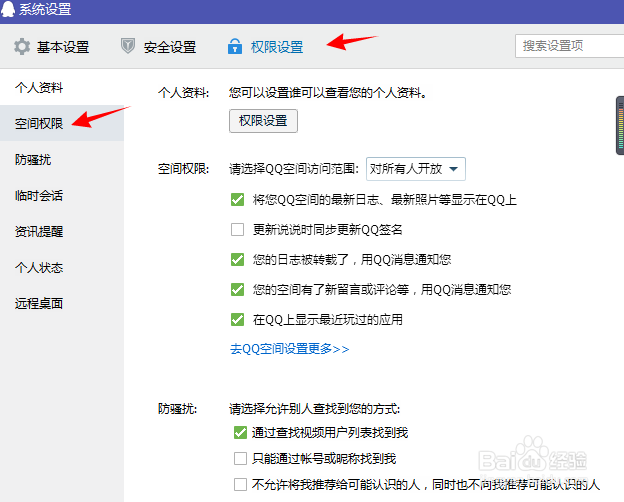Toggle 您的空间有了新留言或评论等 checkbox
Screen dimensions: 624x502
pyautogui.click(x=238, y=289)
